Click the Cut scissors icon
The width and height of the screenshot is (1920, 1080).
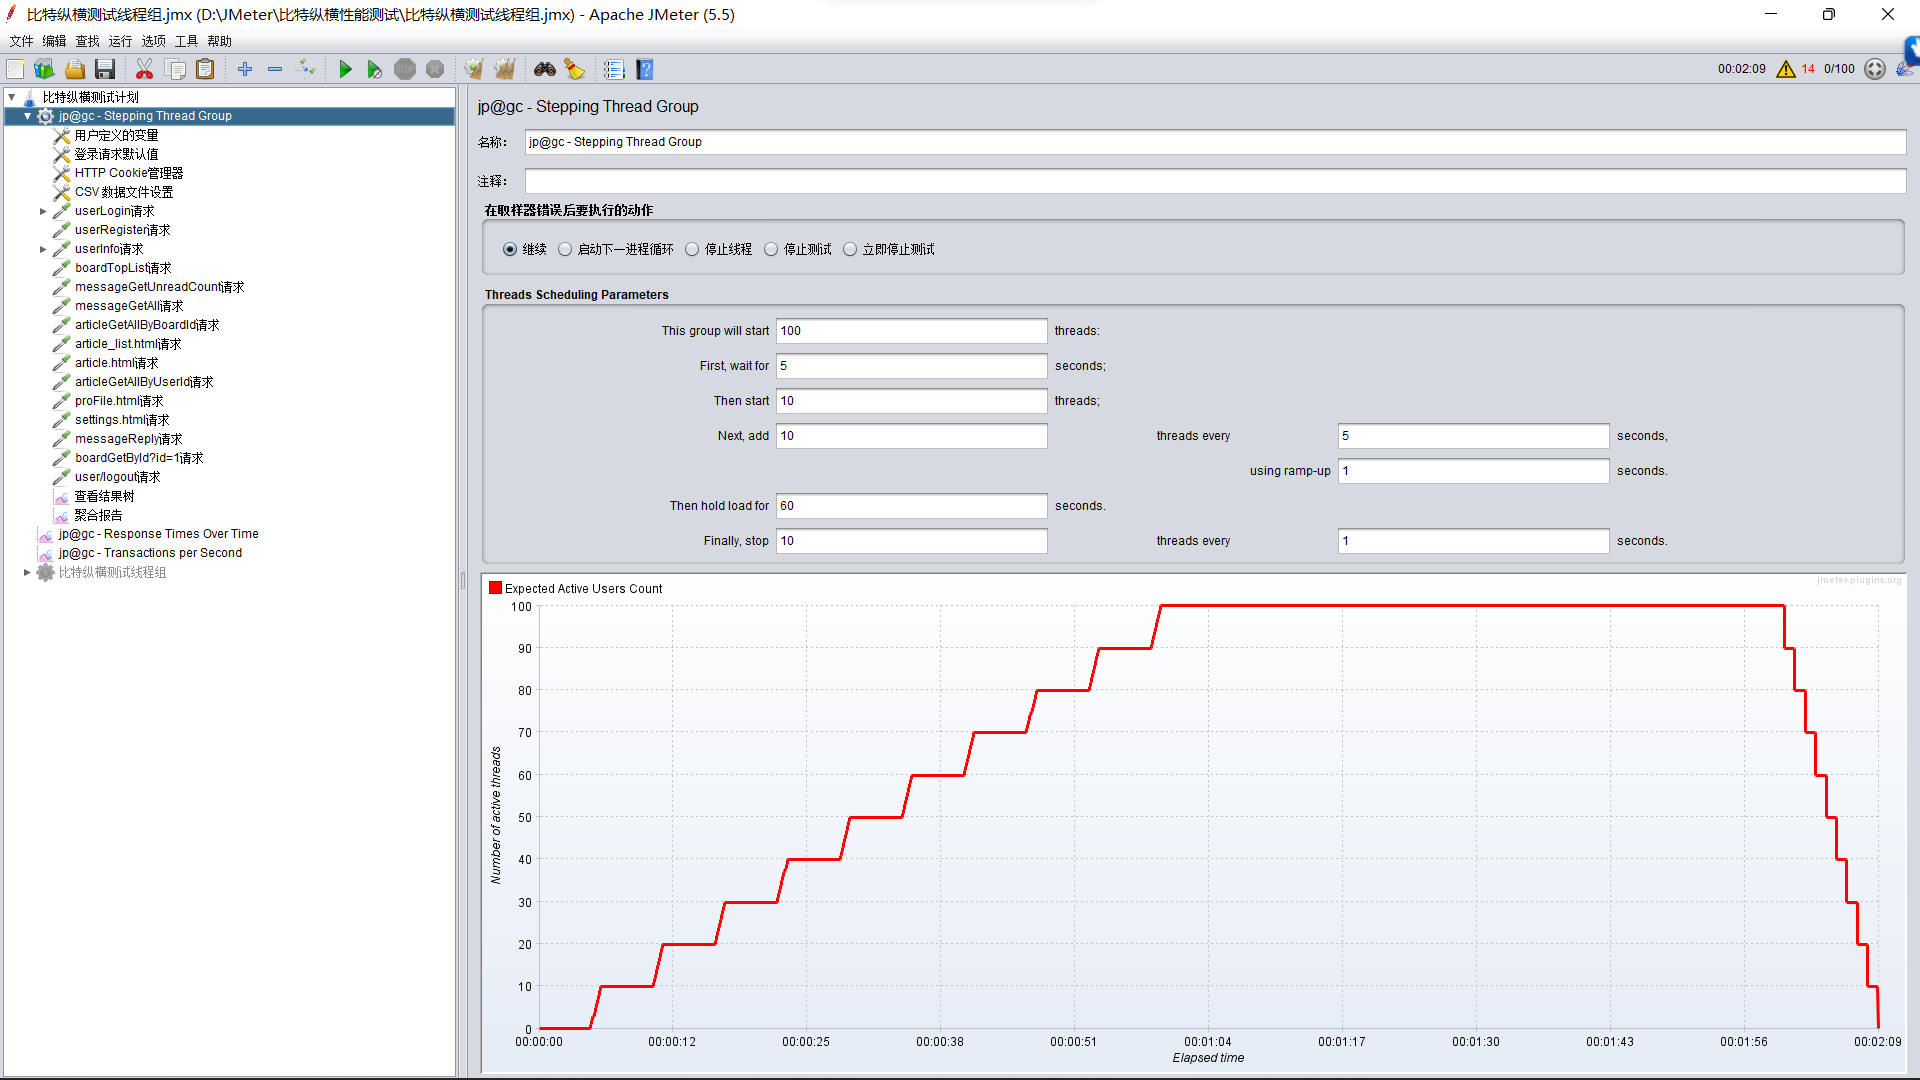(x=144, y=69)
